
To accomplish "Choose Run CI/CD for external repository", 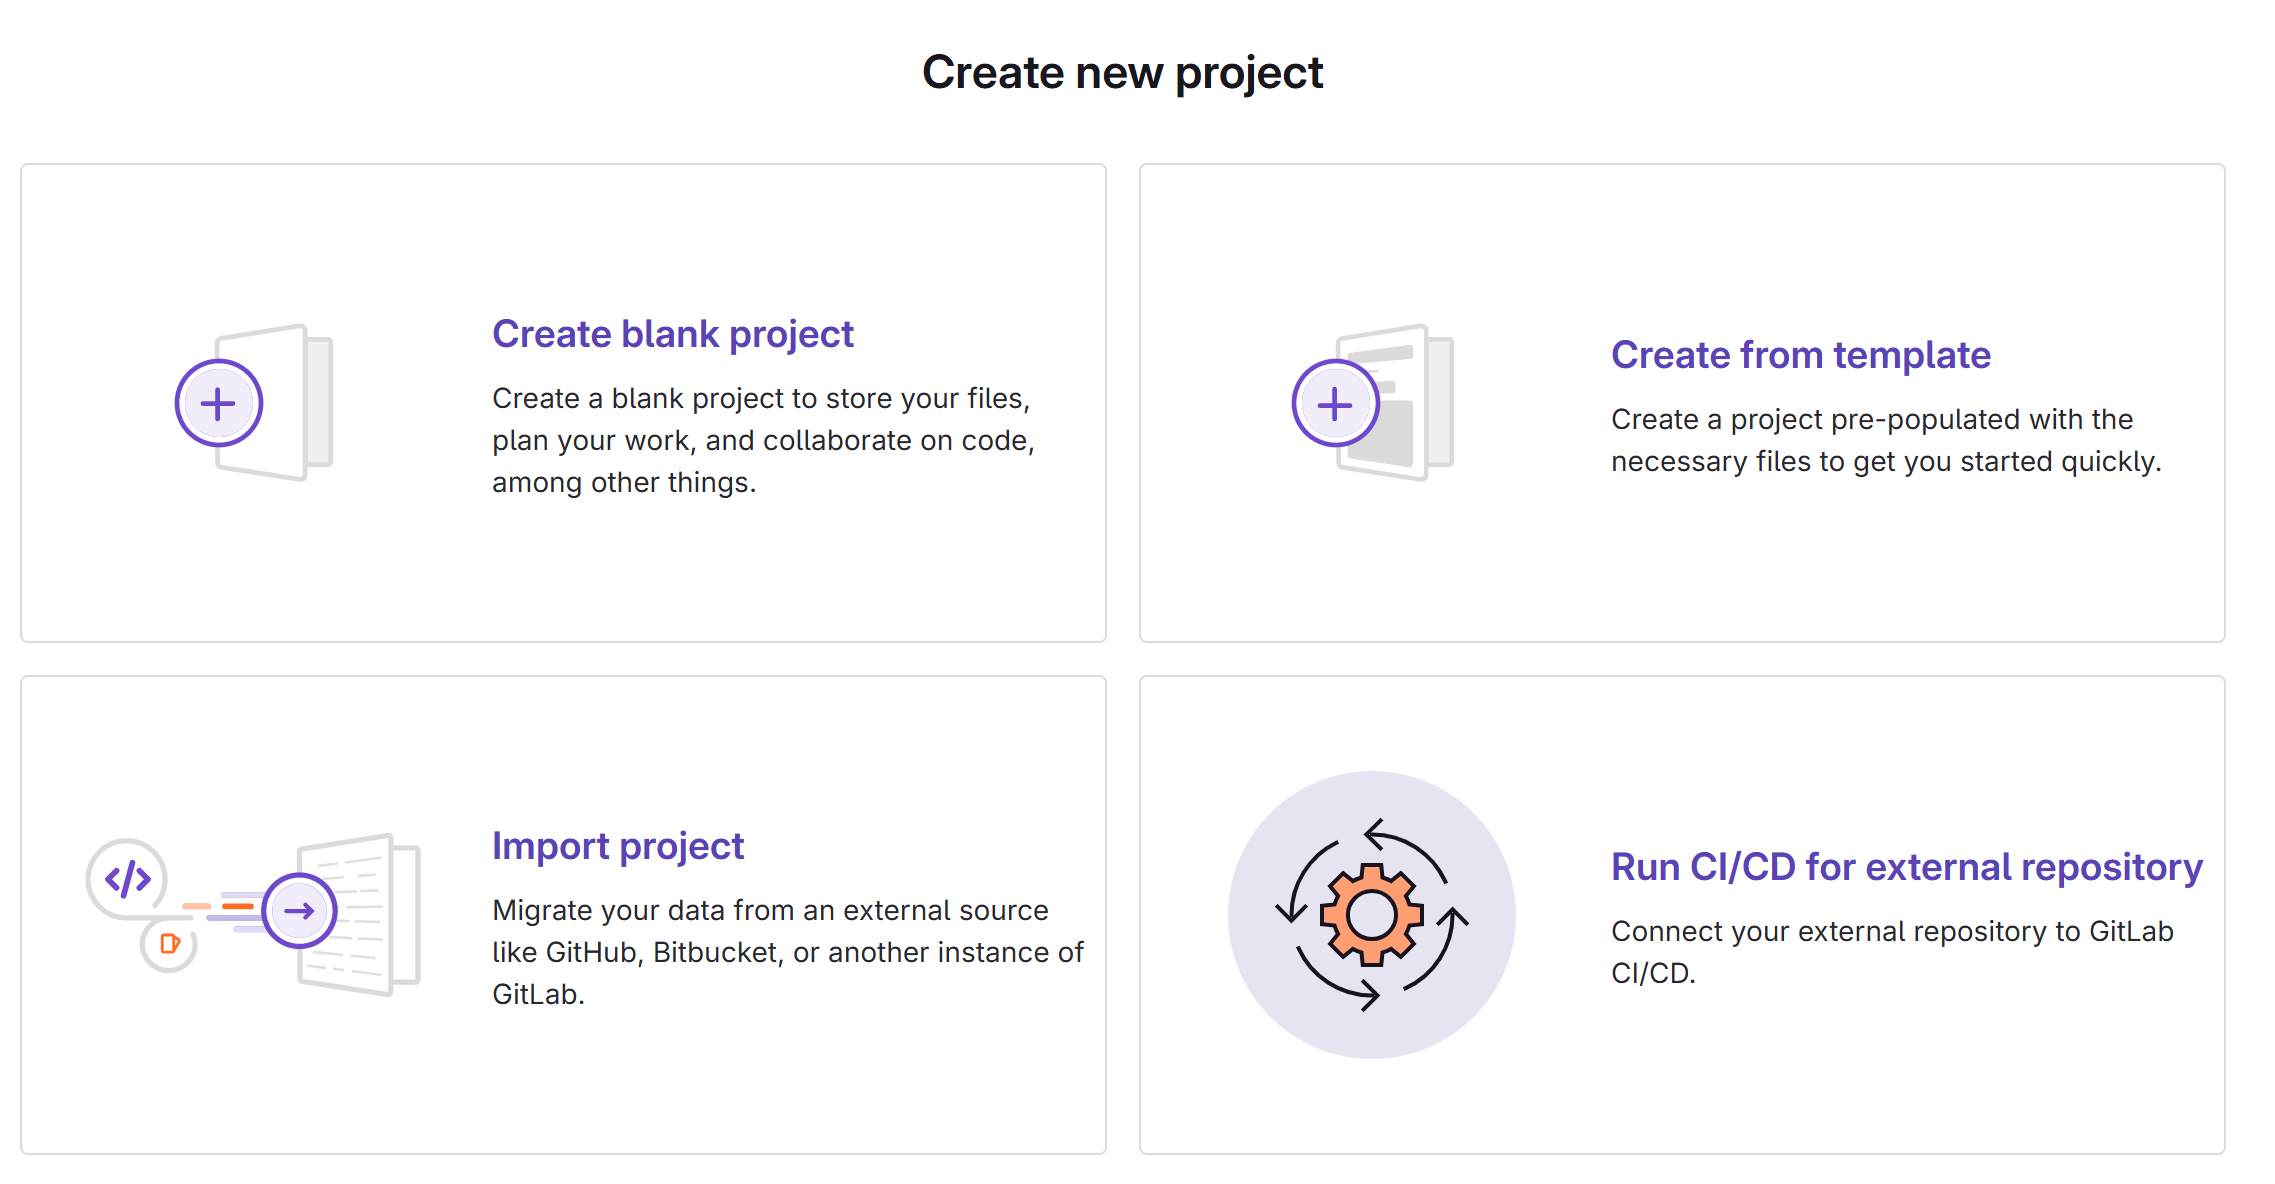I will click(x=1906, y=867).
